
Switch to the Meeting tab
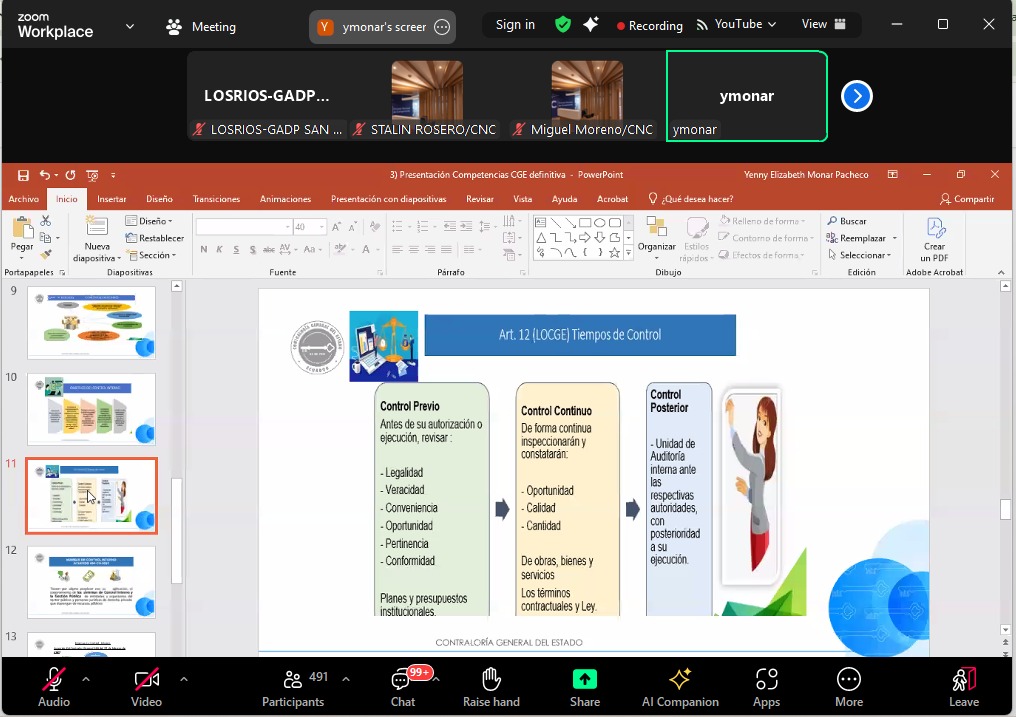(202, 27)
